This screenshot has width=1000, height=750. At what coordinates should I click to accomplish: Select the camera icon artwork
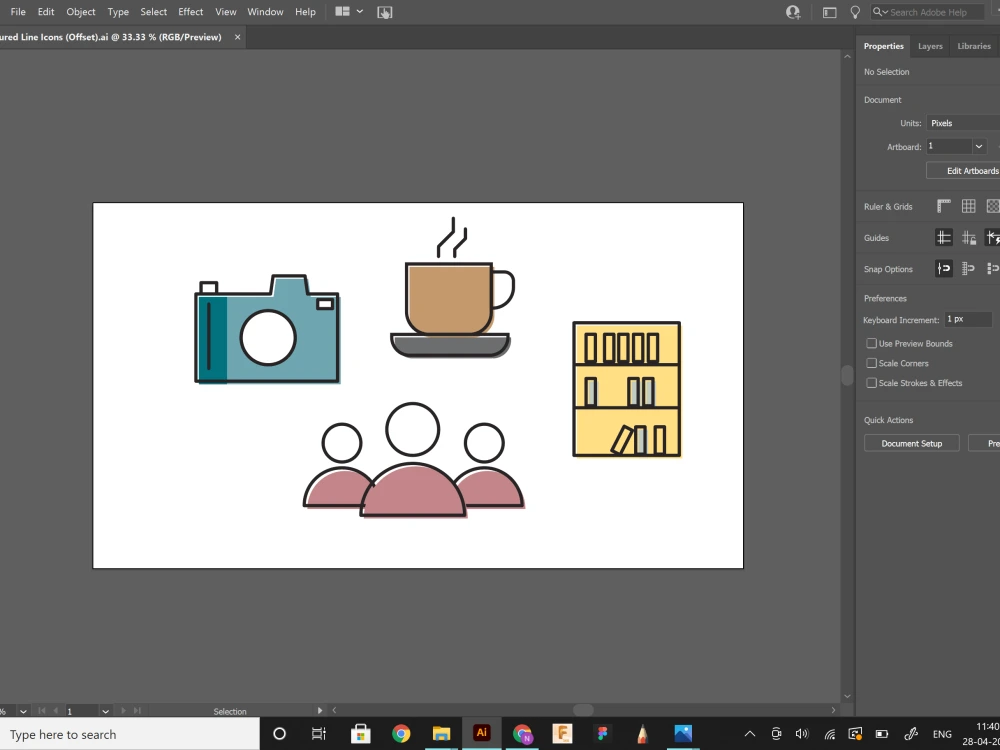click(x=267, y=329)
